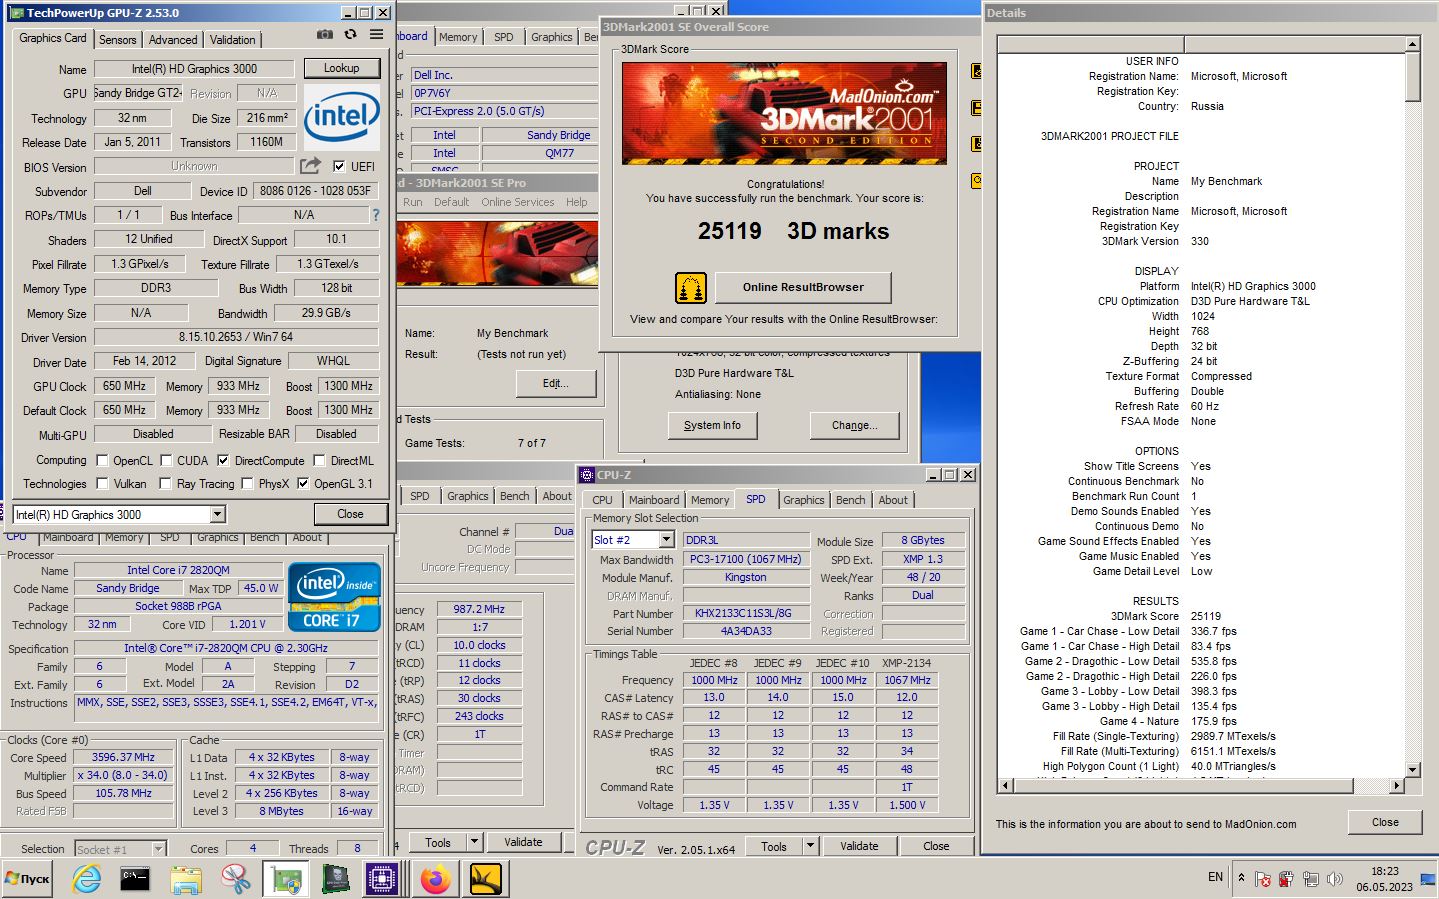
Task: Click the EN language indicator
Action: coord(1215,877)
